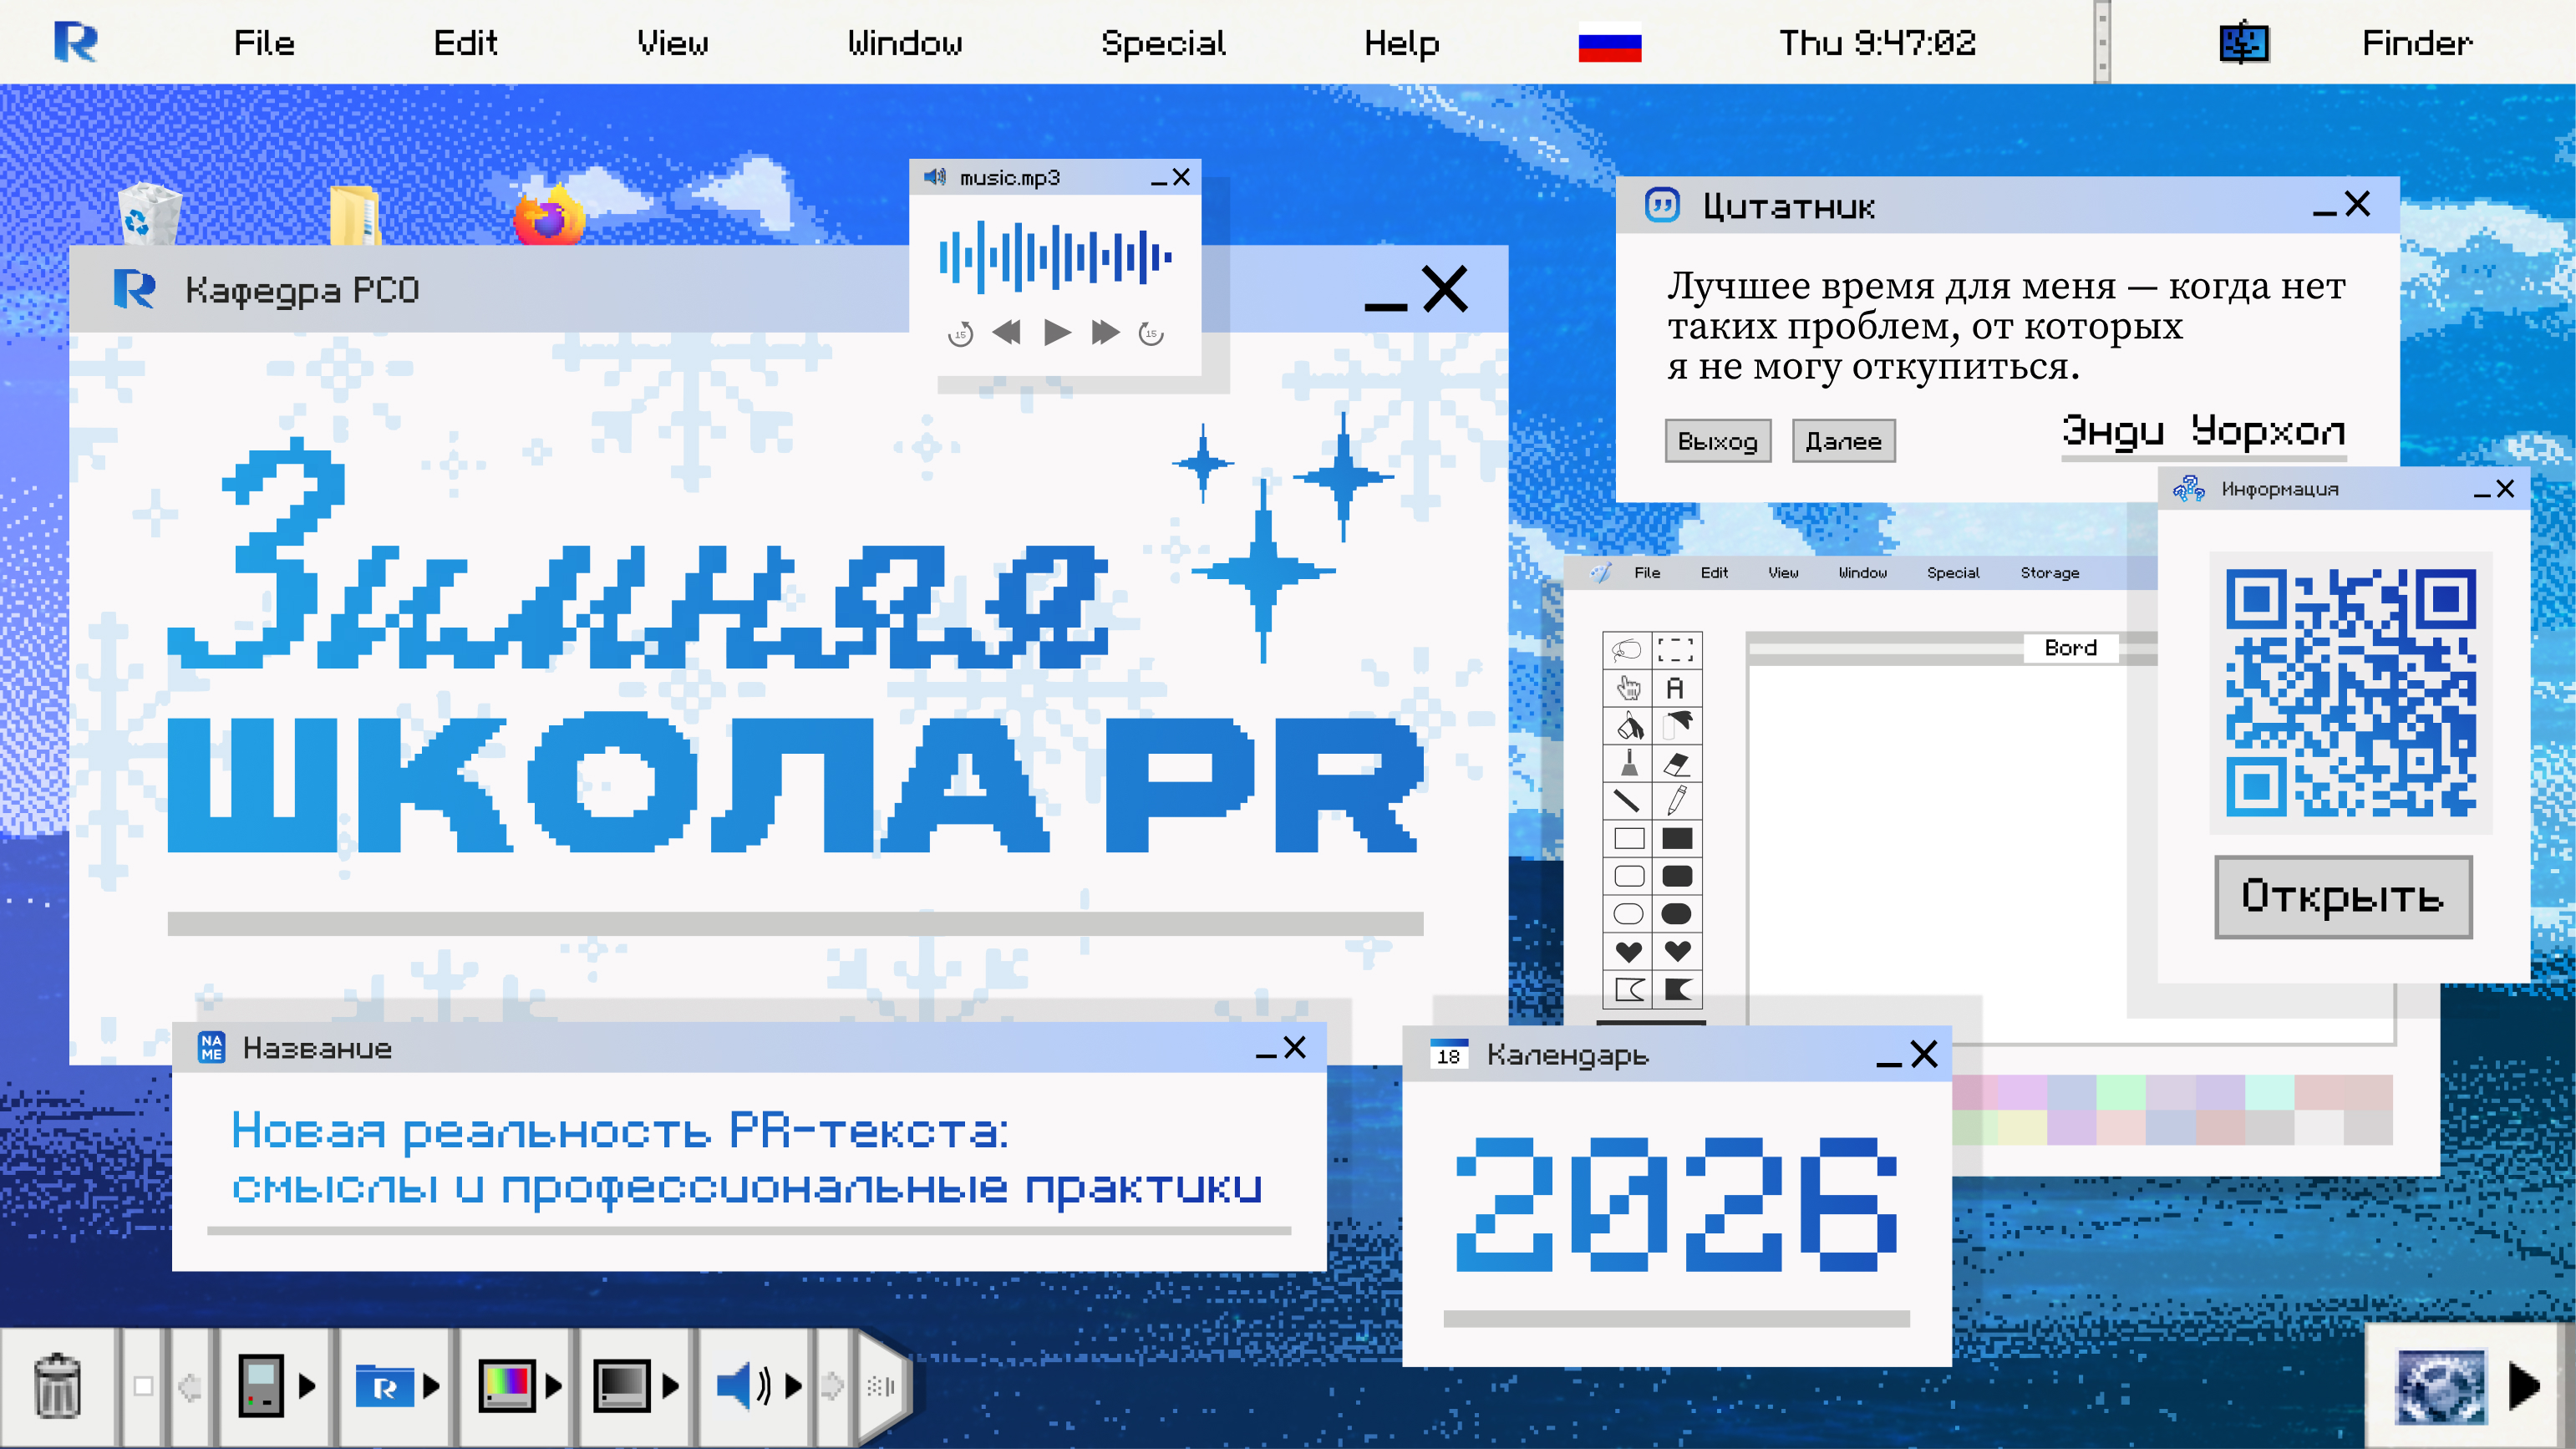Select the Pencil tool

tap(1676, 800)
